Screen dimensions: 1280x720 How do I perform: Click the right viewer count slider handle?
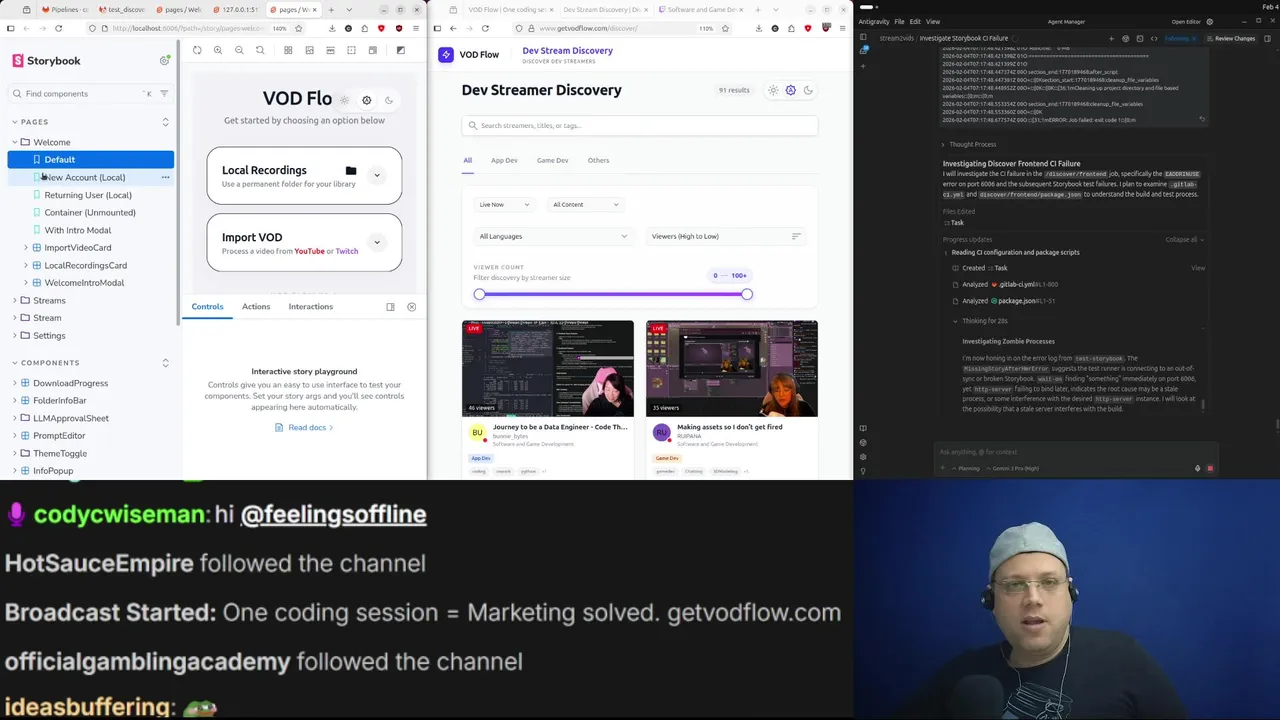click(x=747, y=294)
